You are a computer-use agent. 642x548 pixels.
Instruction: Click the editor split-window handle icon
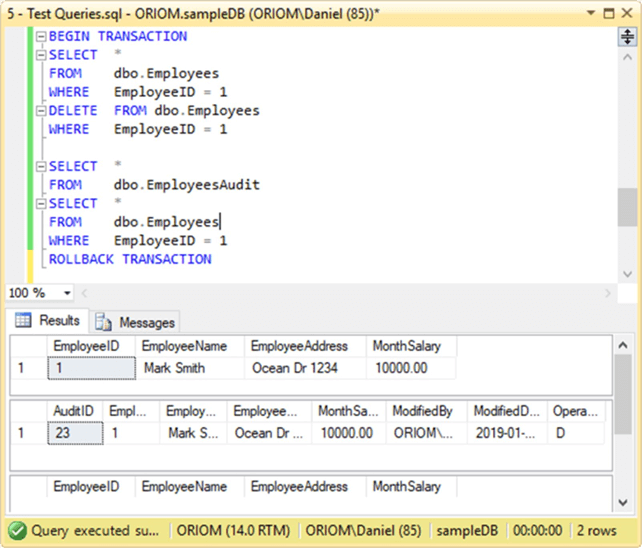627,37
